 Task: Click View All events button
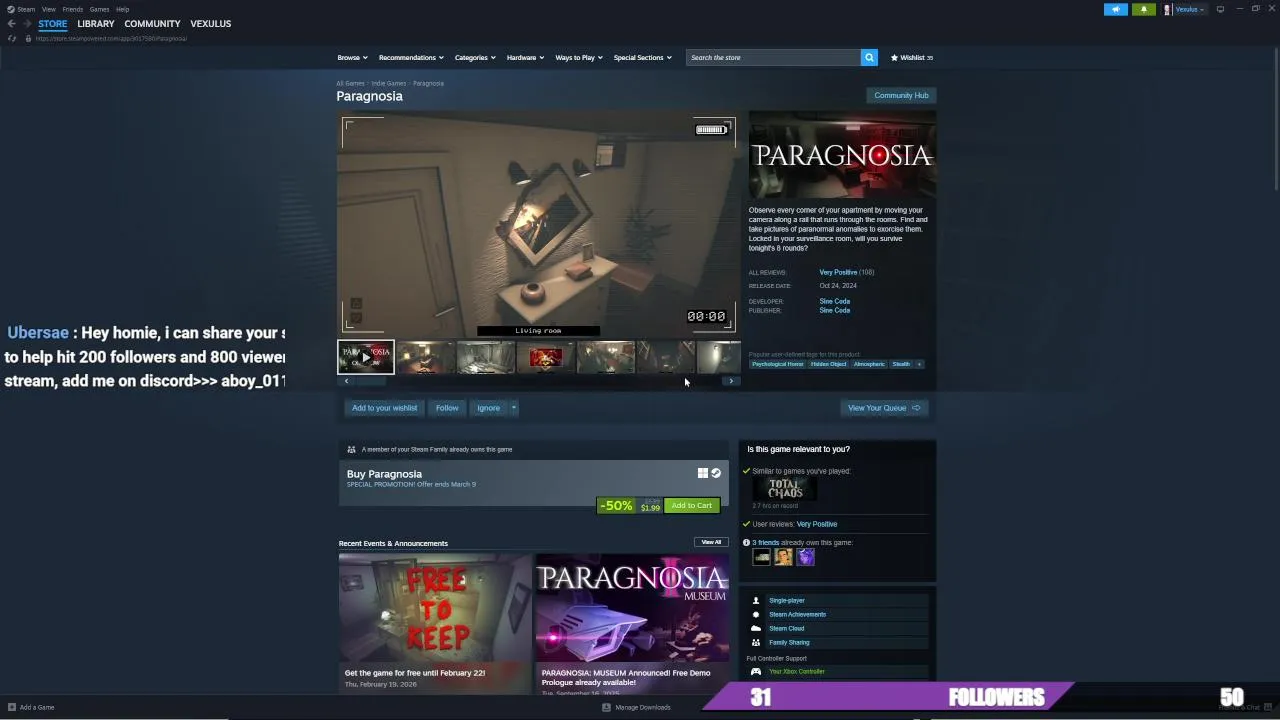point(711,542)
